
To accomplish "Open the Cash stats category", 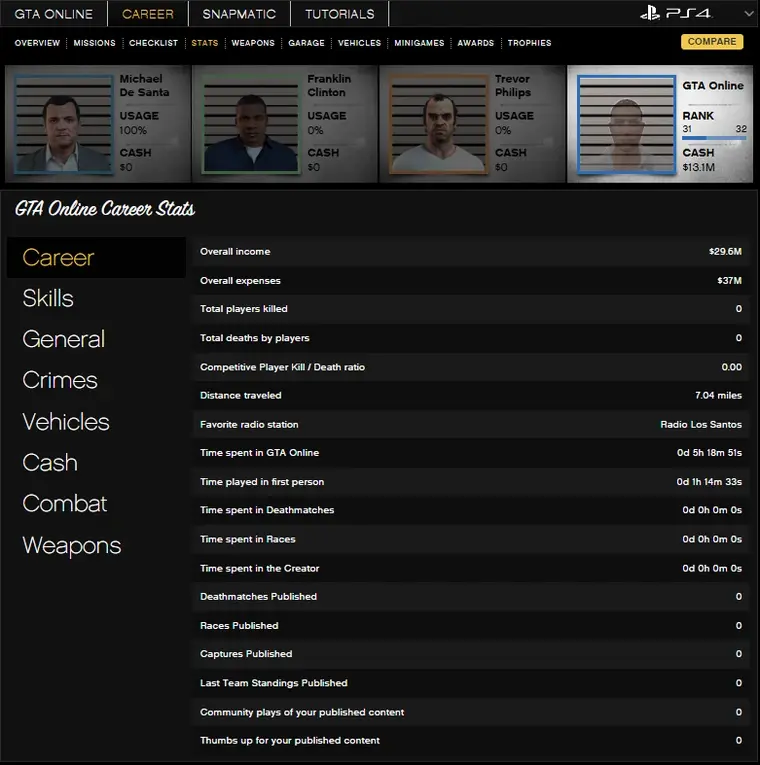I will coord(50,463).
